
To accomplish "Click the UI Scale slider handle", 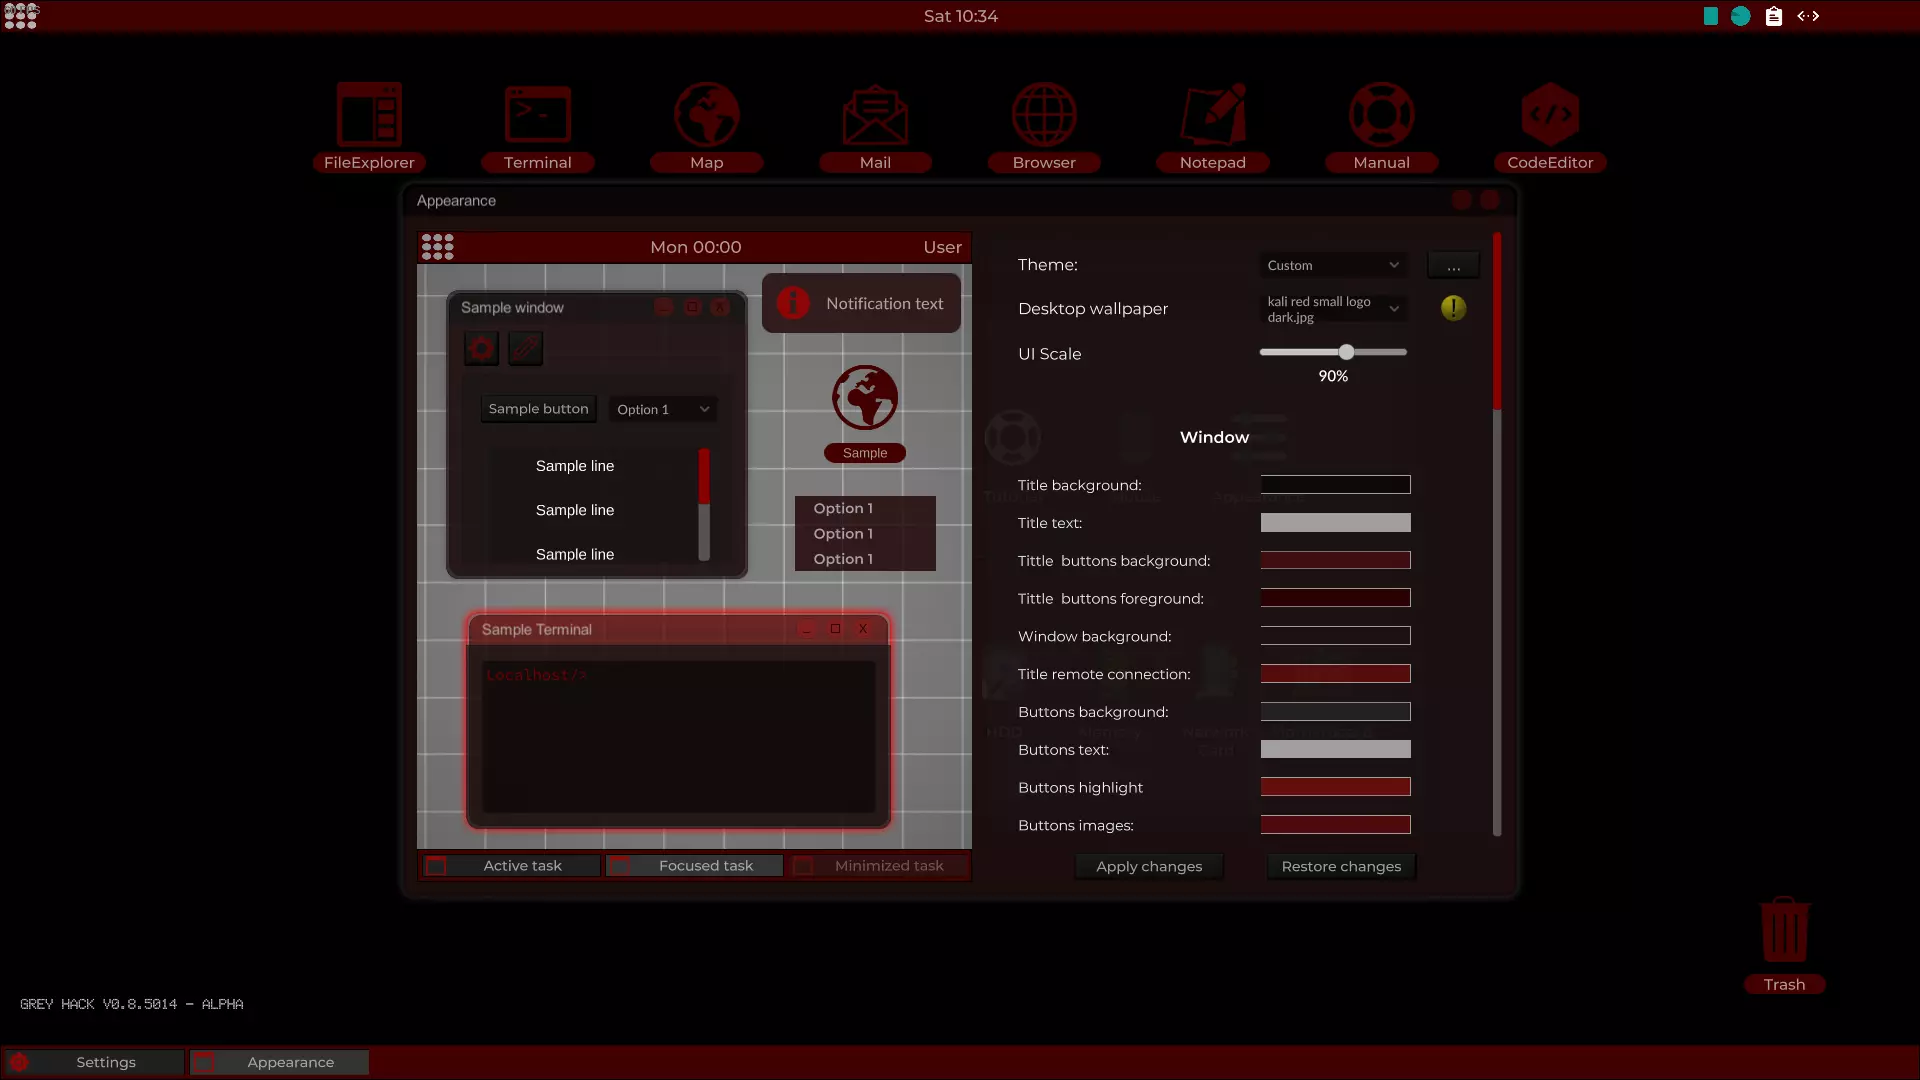I will [1346, 352].
